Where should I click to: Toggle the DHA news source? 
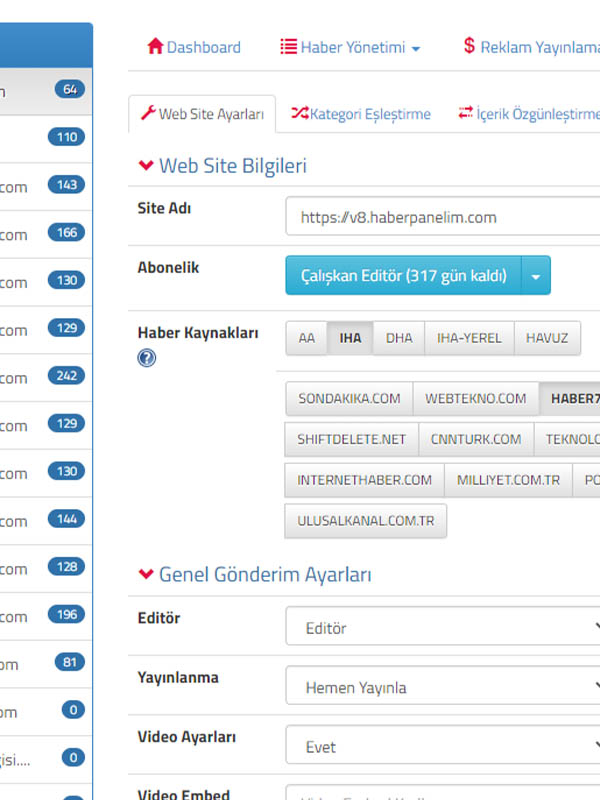pos(399,338)
